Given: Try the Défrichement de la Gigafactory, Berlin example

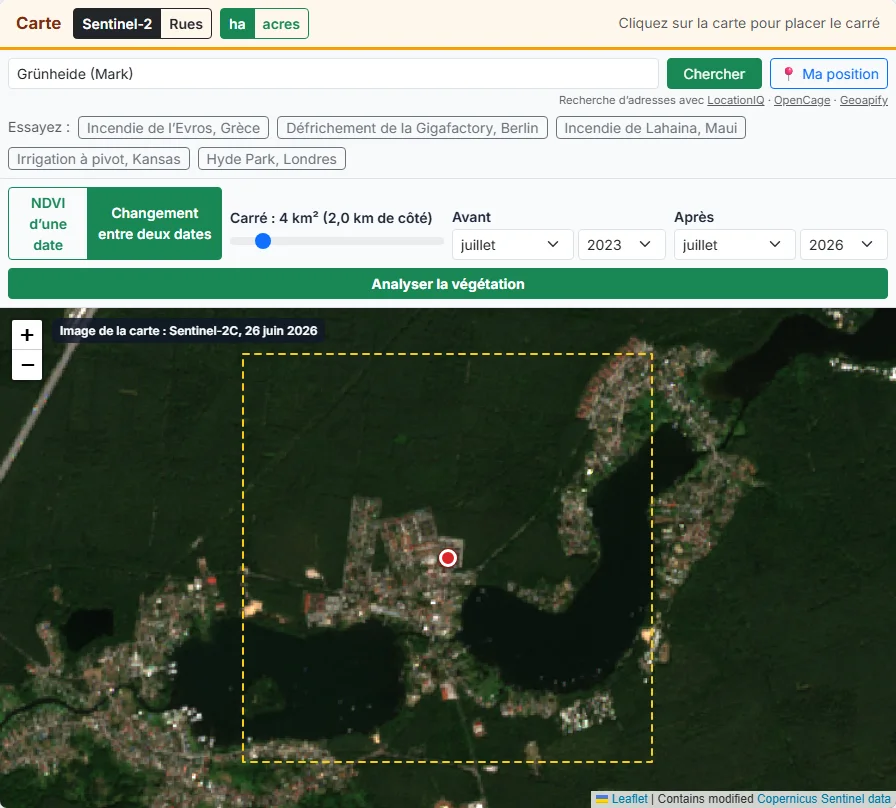Looking at the screenshot, I should point(412,128).
